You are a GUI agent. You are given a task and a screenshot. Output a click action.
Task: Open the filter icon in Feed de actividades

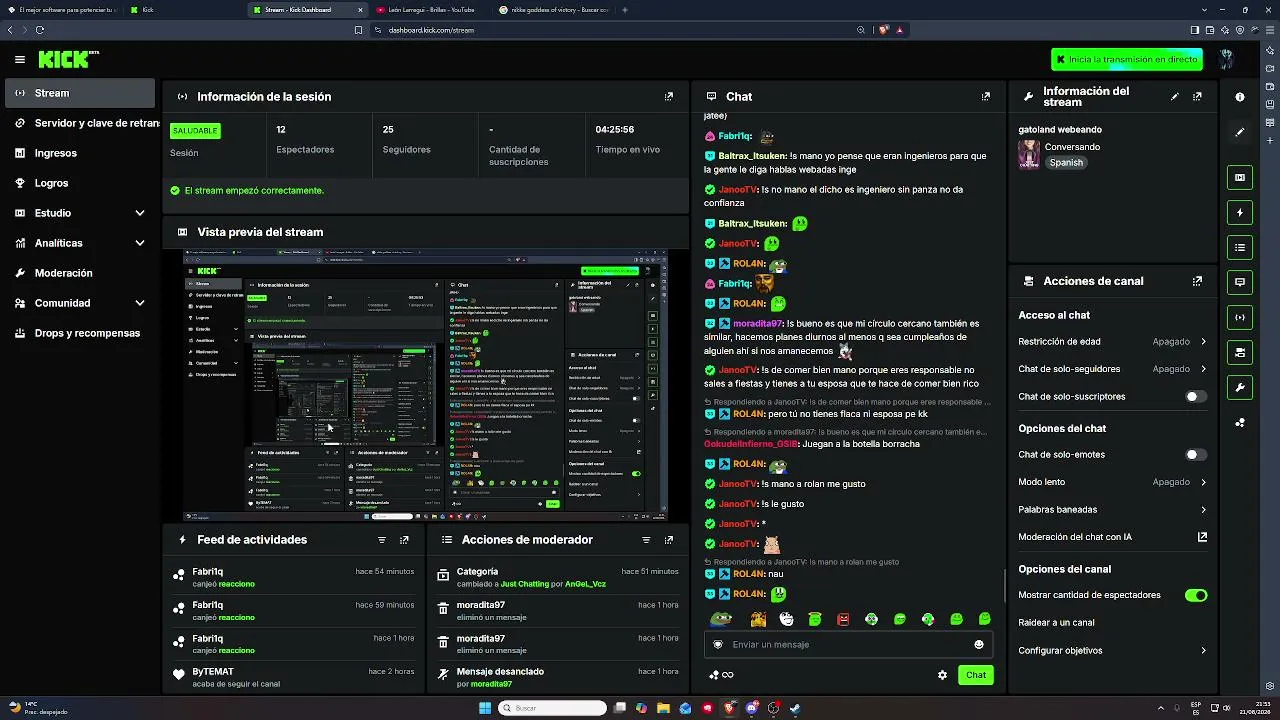[382, 540]
